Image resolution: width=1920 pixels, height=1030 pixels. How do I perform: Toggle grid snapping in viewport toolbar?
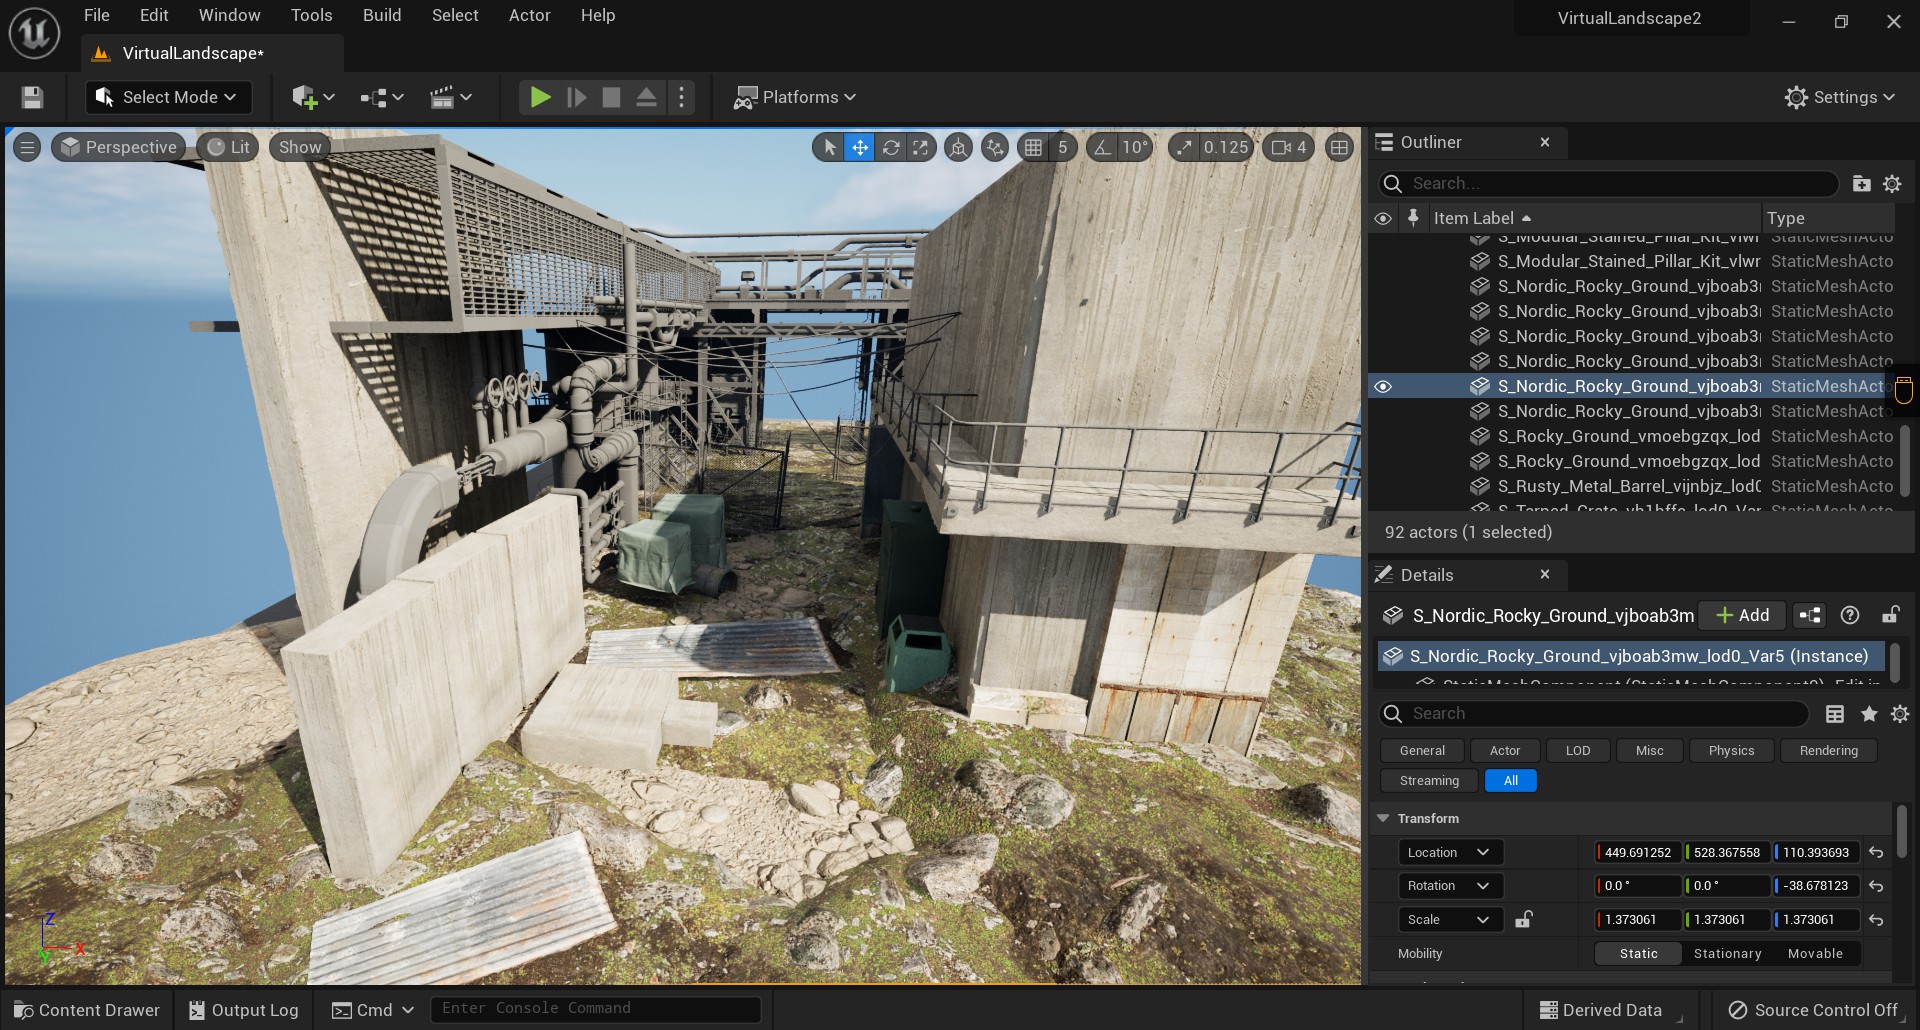click(1033, 148)
